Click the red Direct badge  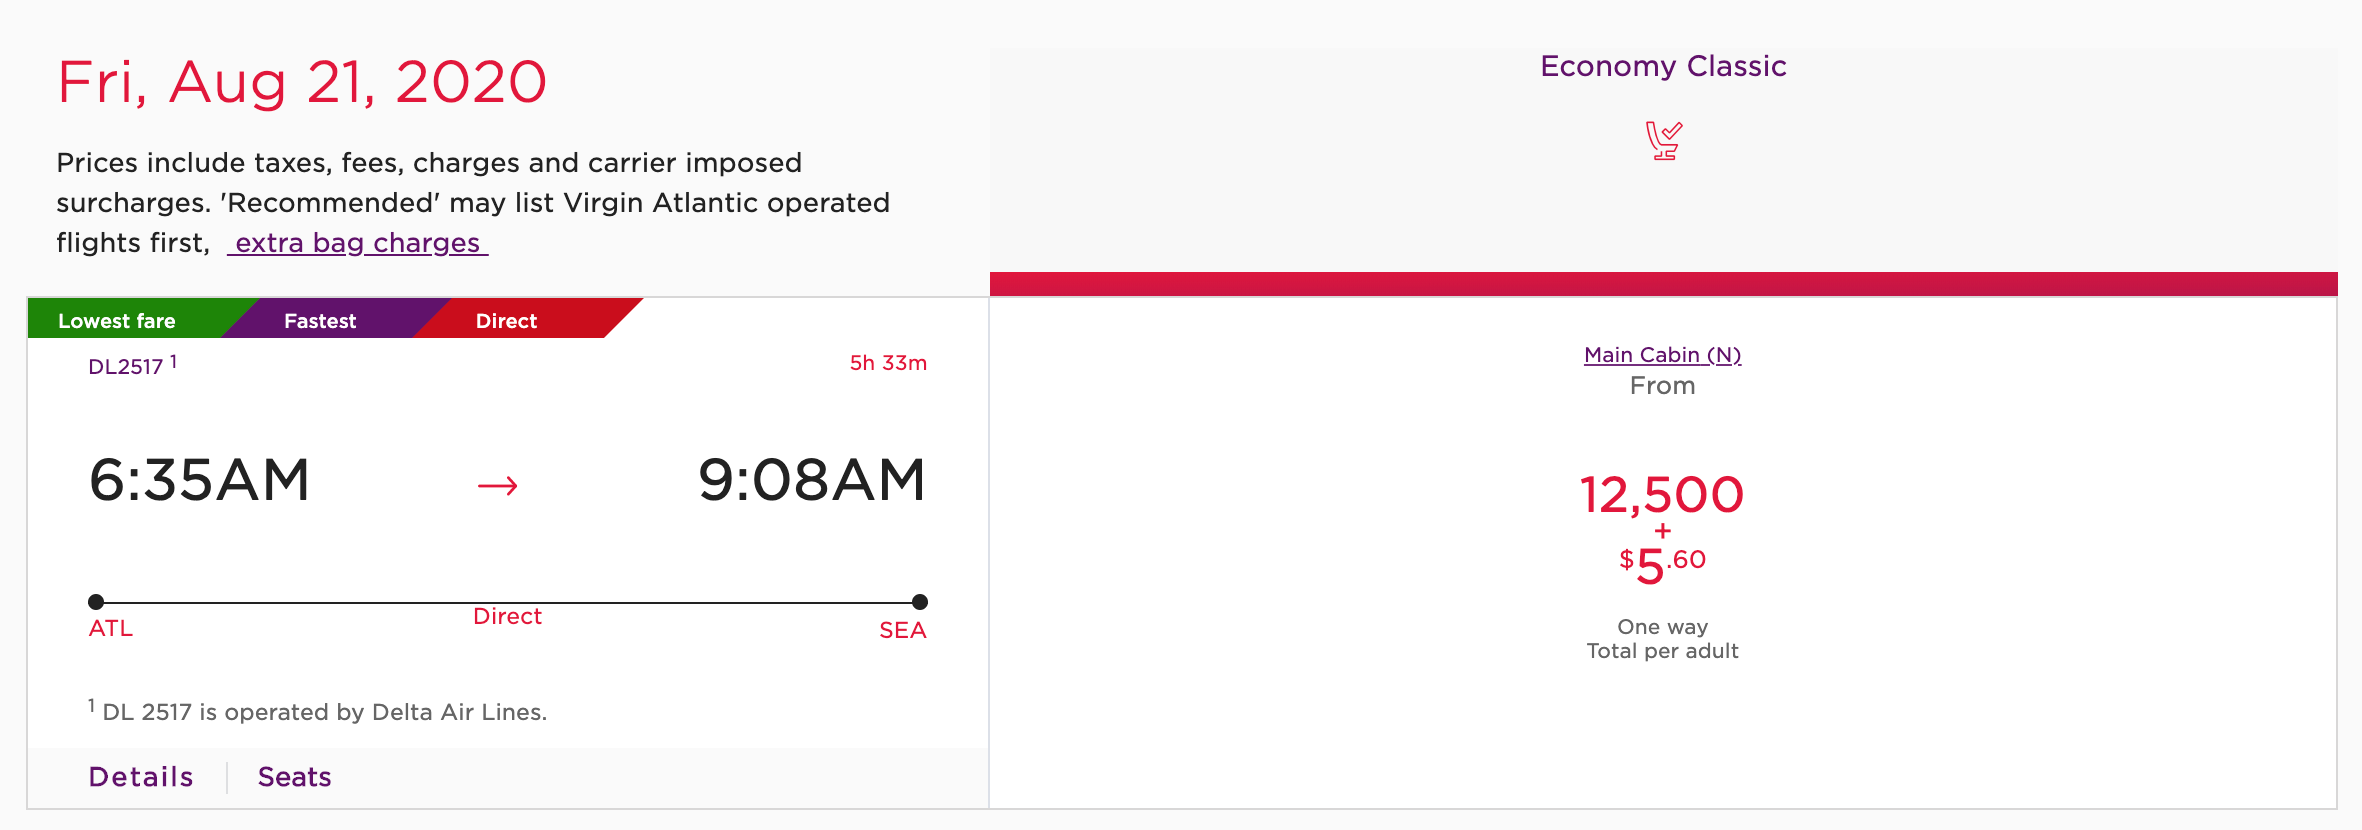(506, 321)
